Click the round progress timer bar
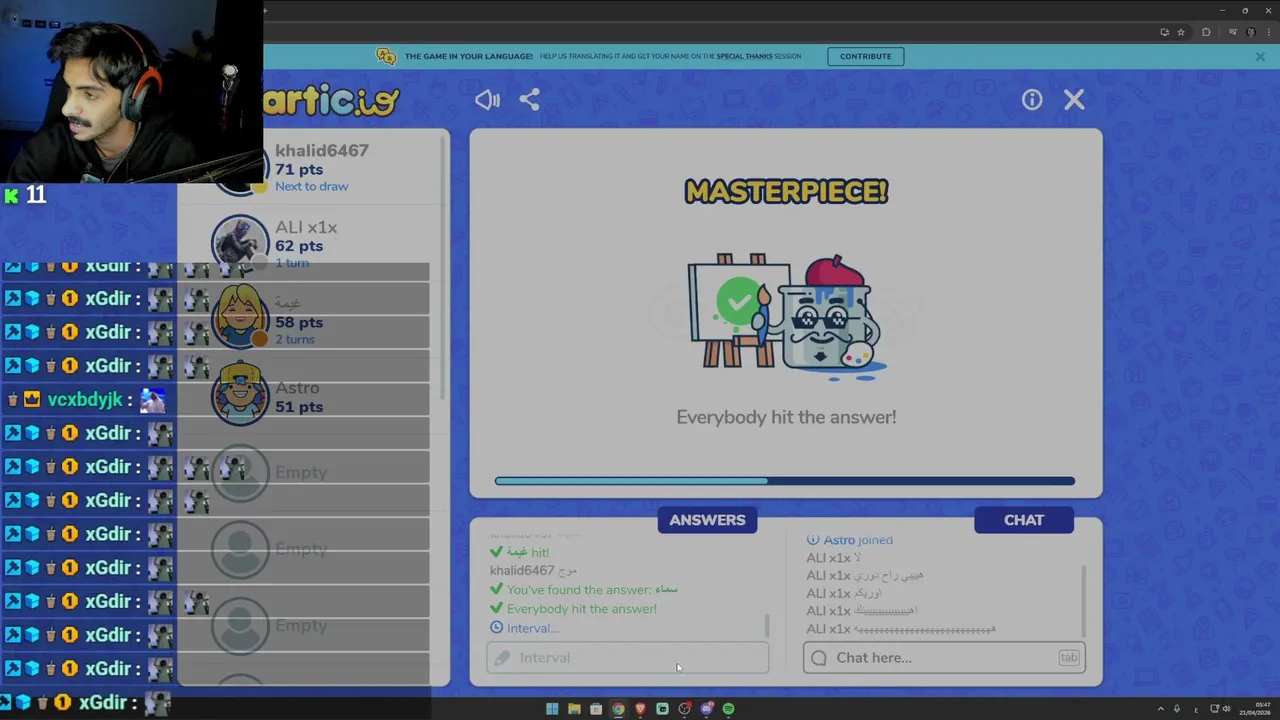Image resolution: width=1280 pixels, height=720 pixels. click(785, 481)
